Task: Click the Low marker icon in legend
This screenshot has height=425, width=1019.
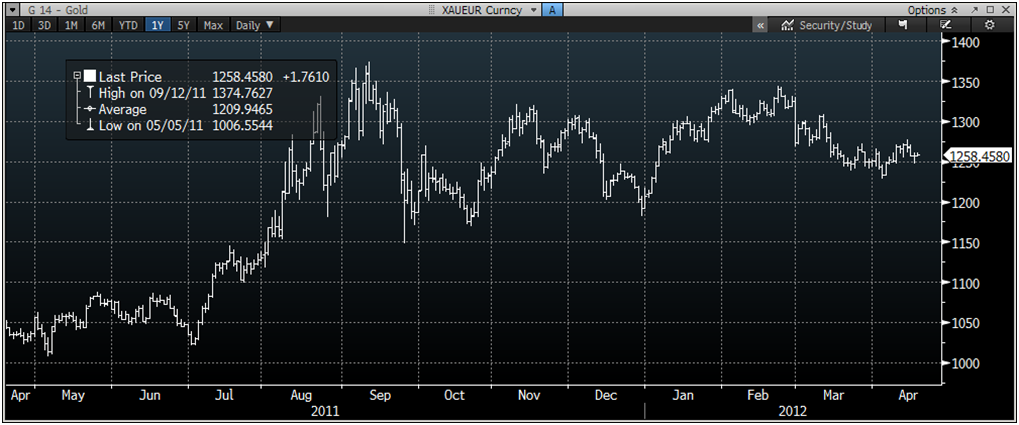Action: tap(90, 125)
